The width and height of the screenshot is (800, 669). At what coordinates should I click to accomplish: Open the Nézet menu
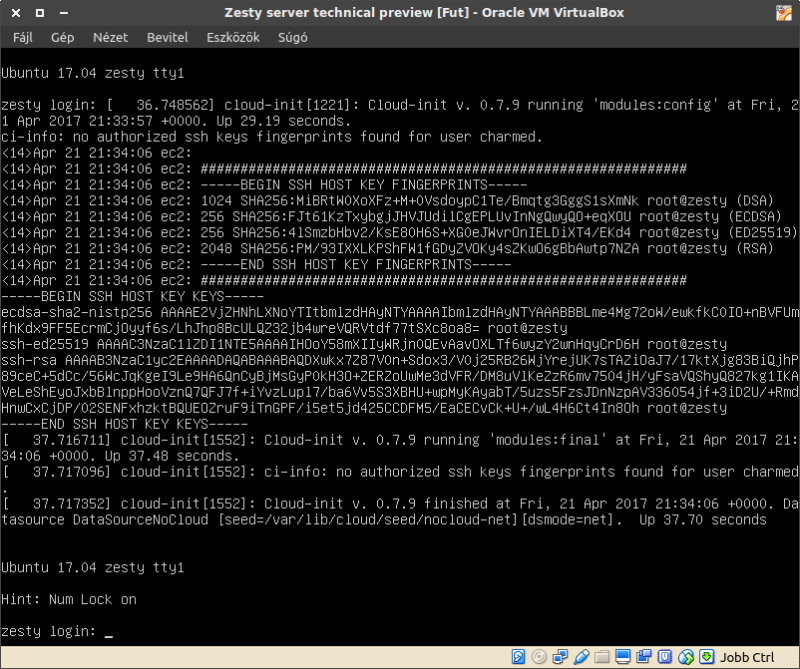[110, 38]
